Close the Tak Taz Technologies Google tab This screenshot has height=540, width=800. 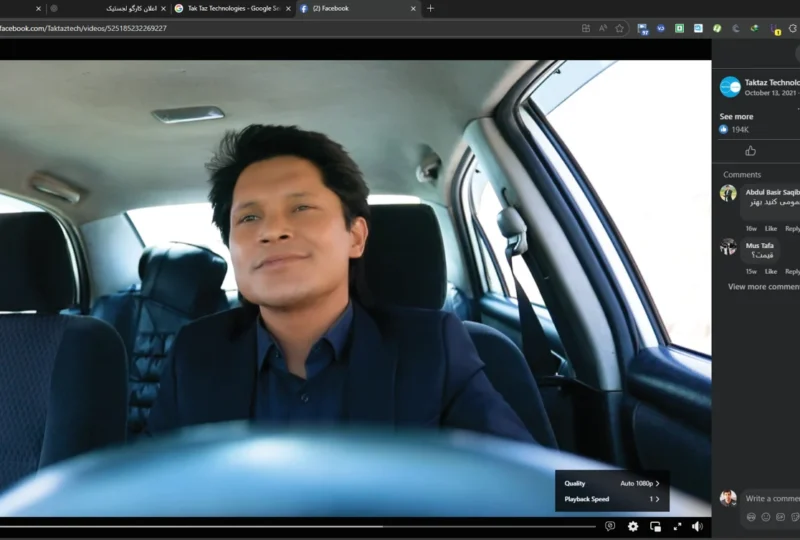tap(288, 9)
